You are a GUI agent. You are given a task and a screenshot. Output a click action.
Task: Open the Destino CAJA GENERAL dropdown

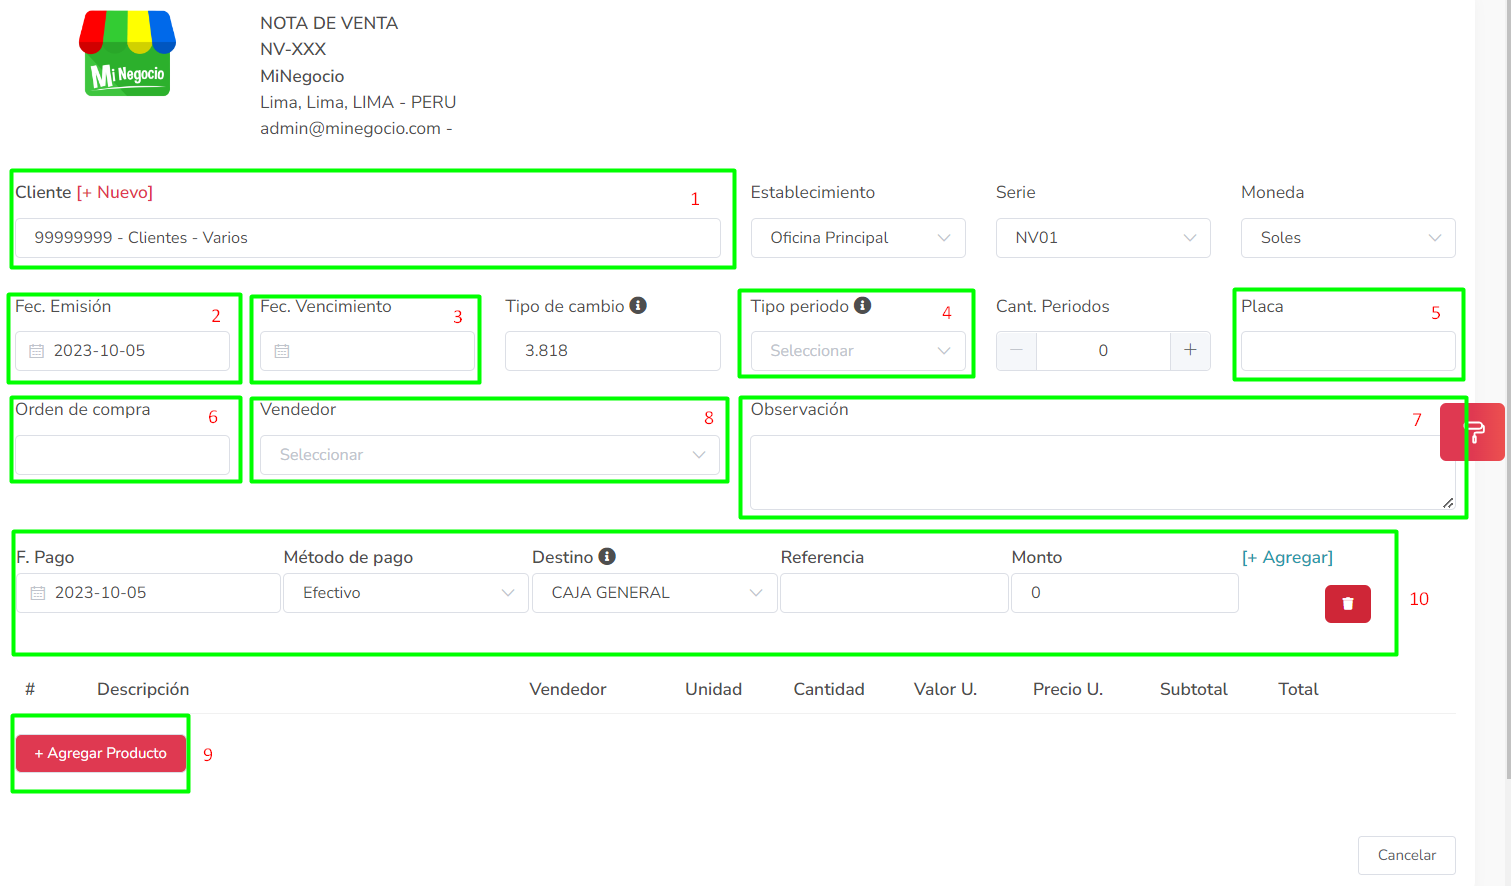655,593
